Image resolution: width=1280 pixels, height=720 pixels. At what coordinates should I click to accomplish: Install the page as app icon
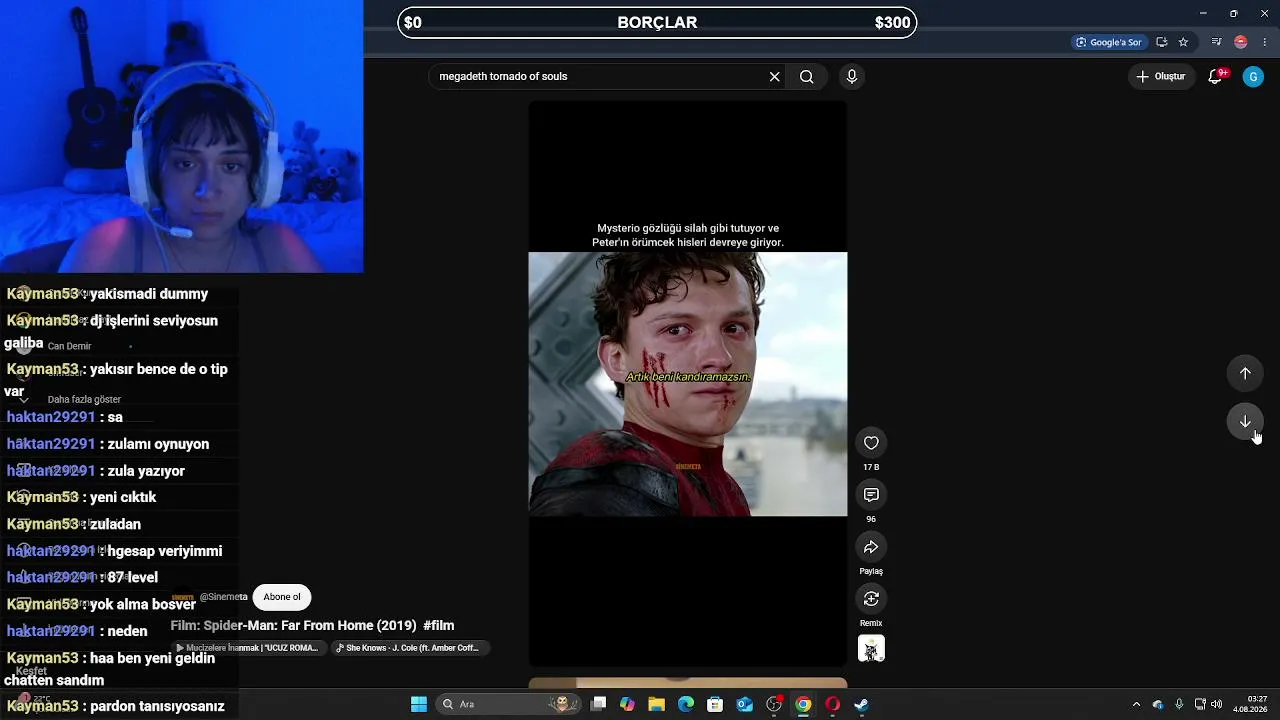[x=1162, y=42]
